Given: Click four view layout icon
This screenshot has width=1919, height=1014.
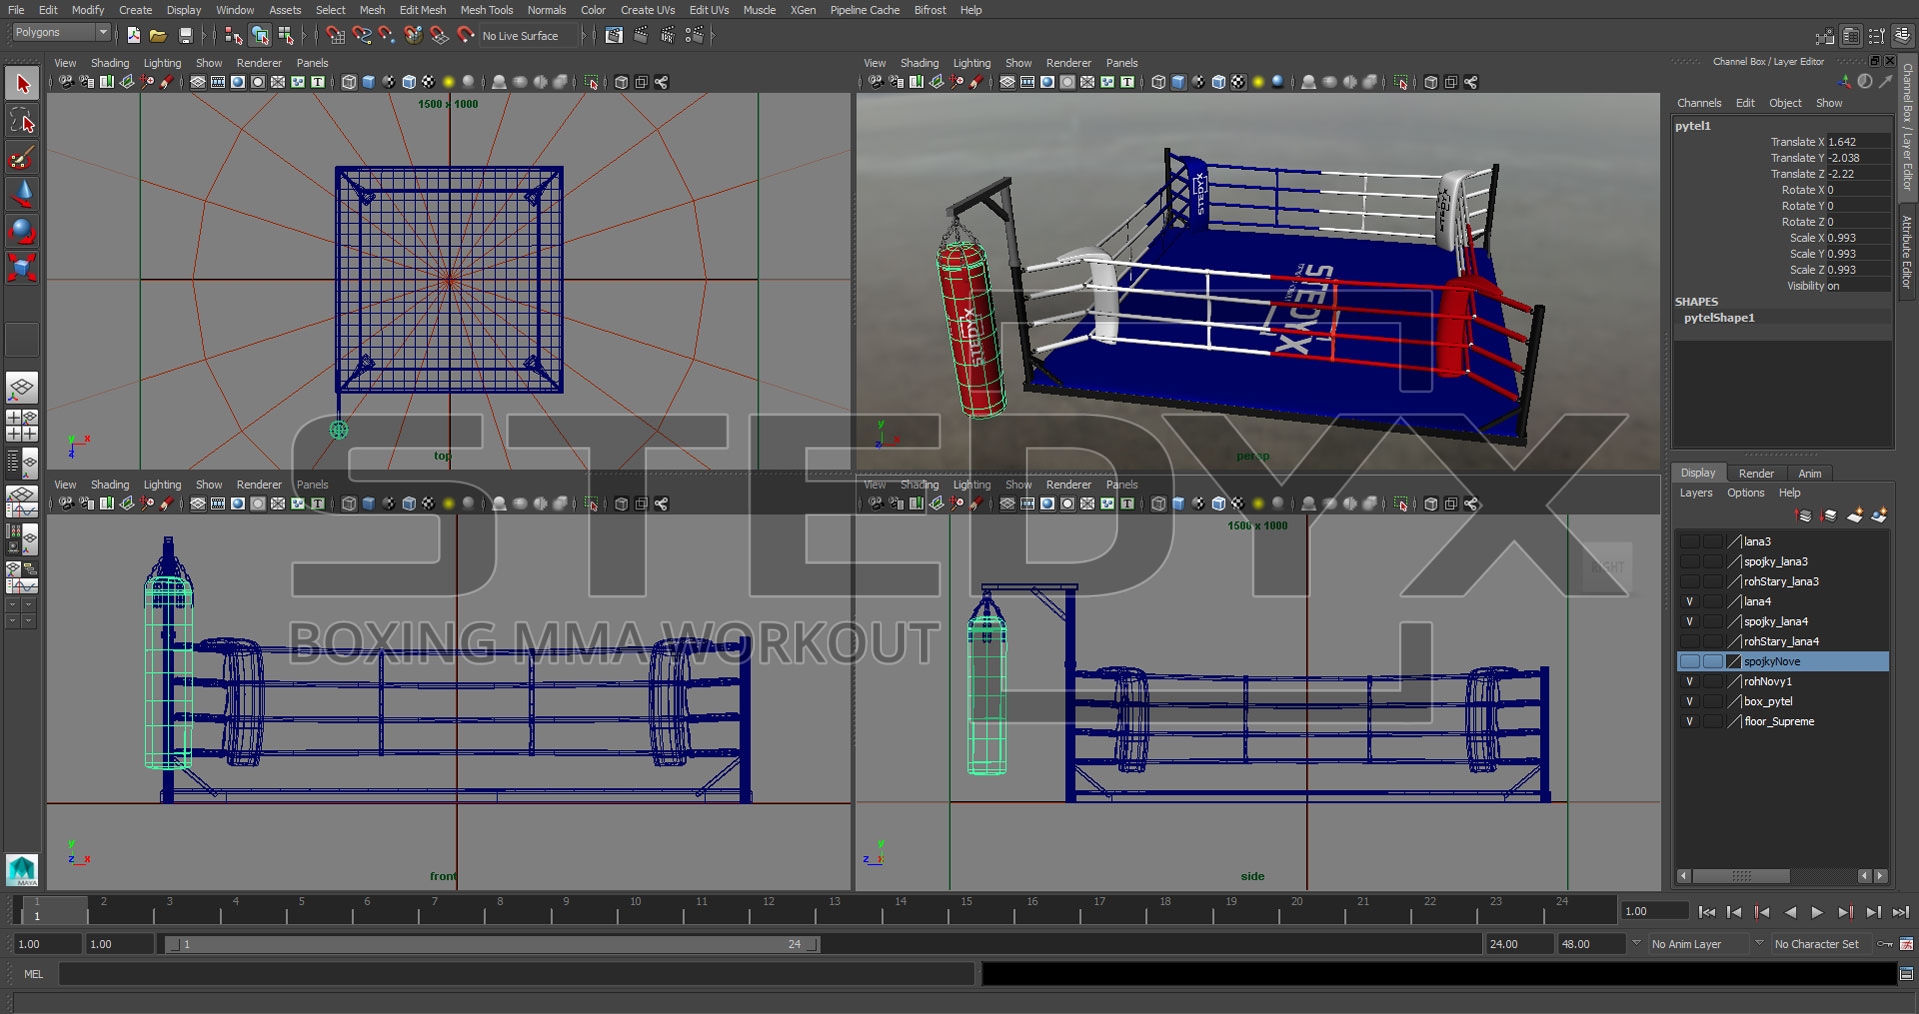Looking at the screenshot, I should coord(22,425).
